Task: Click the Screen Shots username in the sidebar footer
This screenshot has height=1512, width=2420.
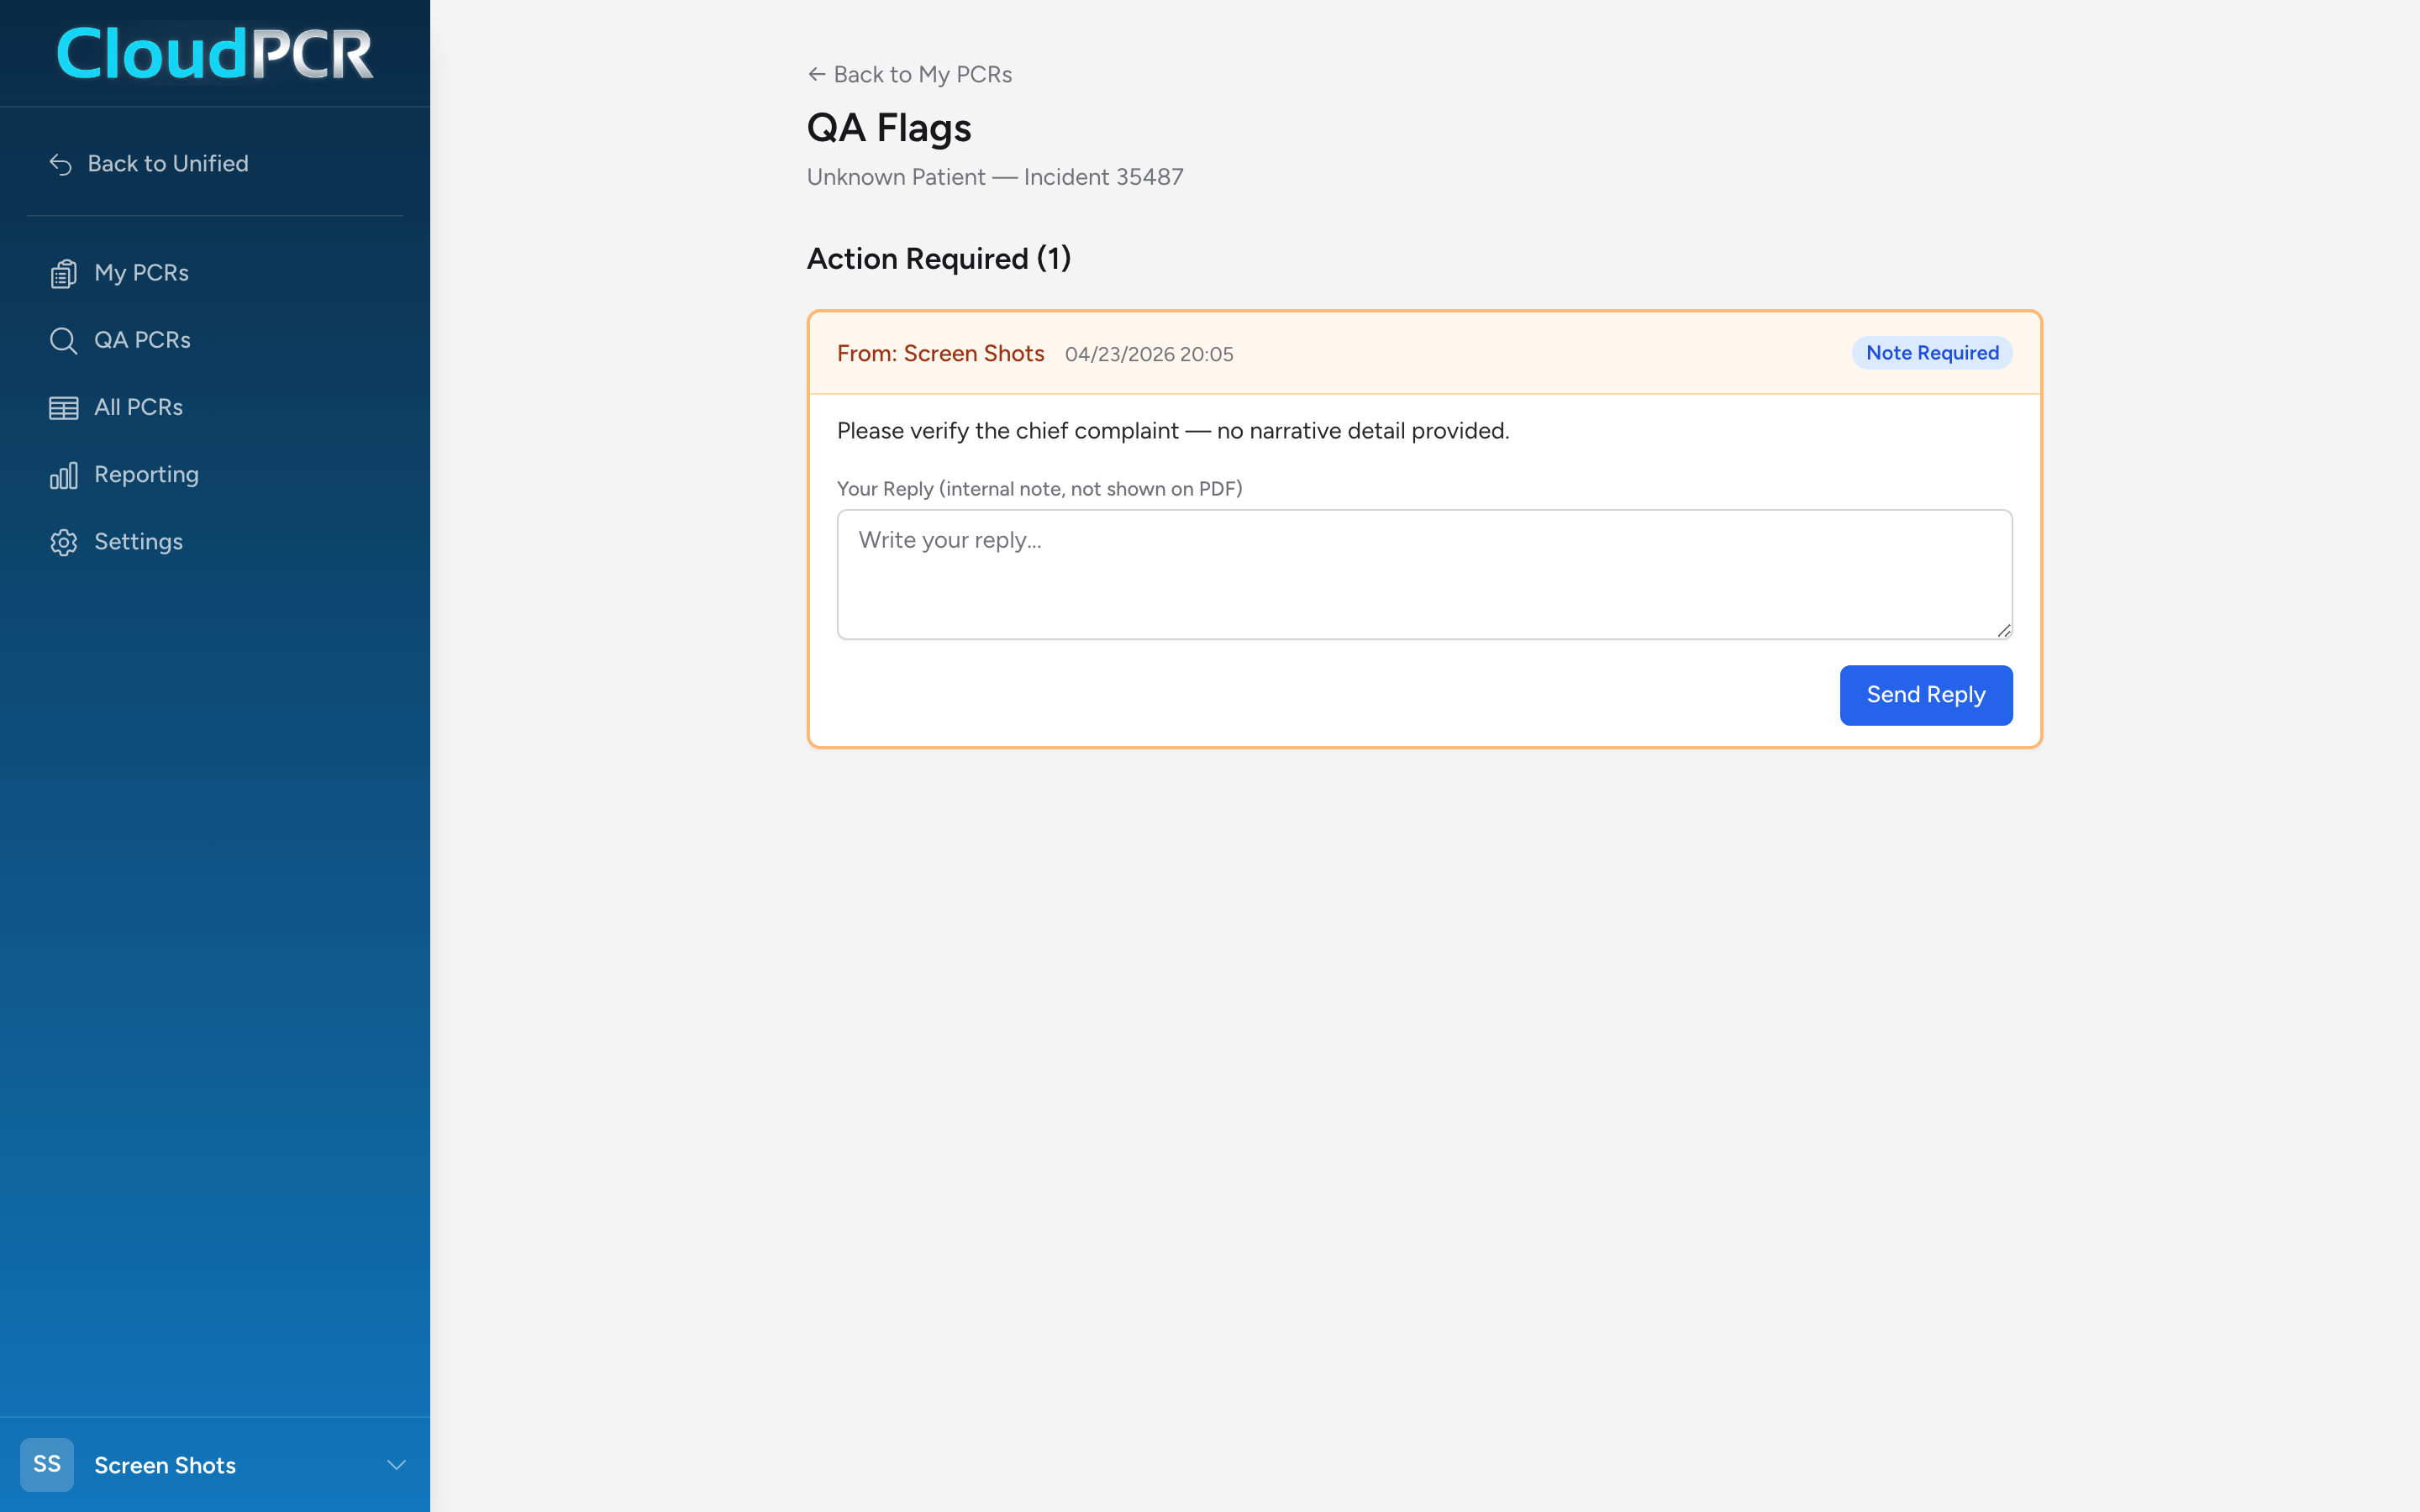Action: coord(165,1465)
